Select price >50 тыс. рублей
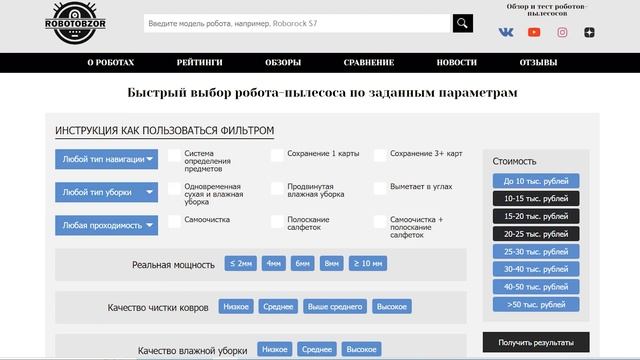 536,304
